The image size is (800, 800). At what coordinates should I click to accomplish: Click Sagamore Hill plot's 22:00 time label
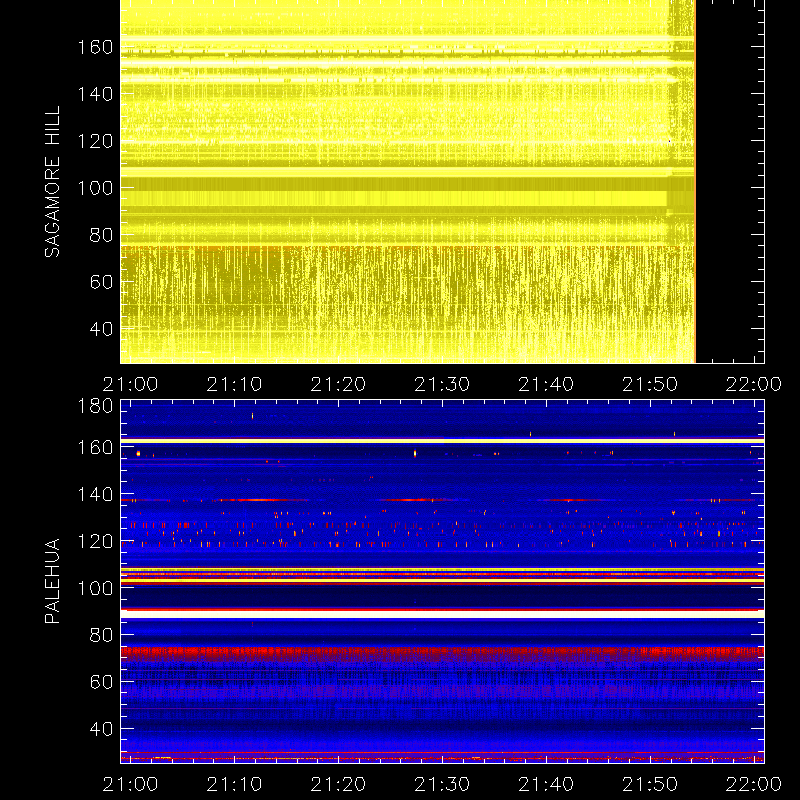[754, 384]
